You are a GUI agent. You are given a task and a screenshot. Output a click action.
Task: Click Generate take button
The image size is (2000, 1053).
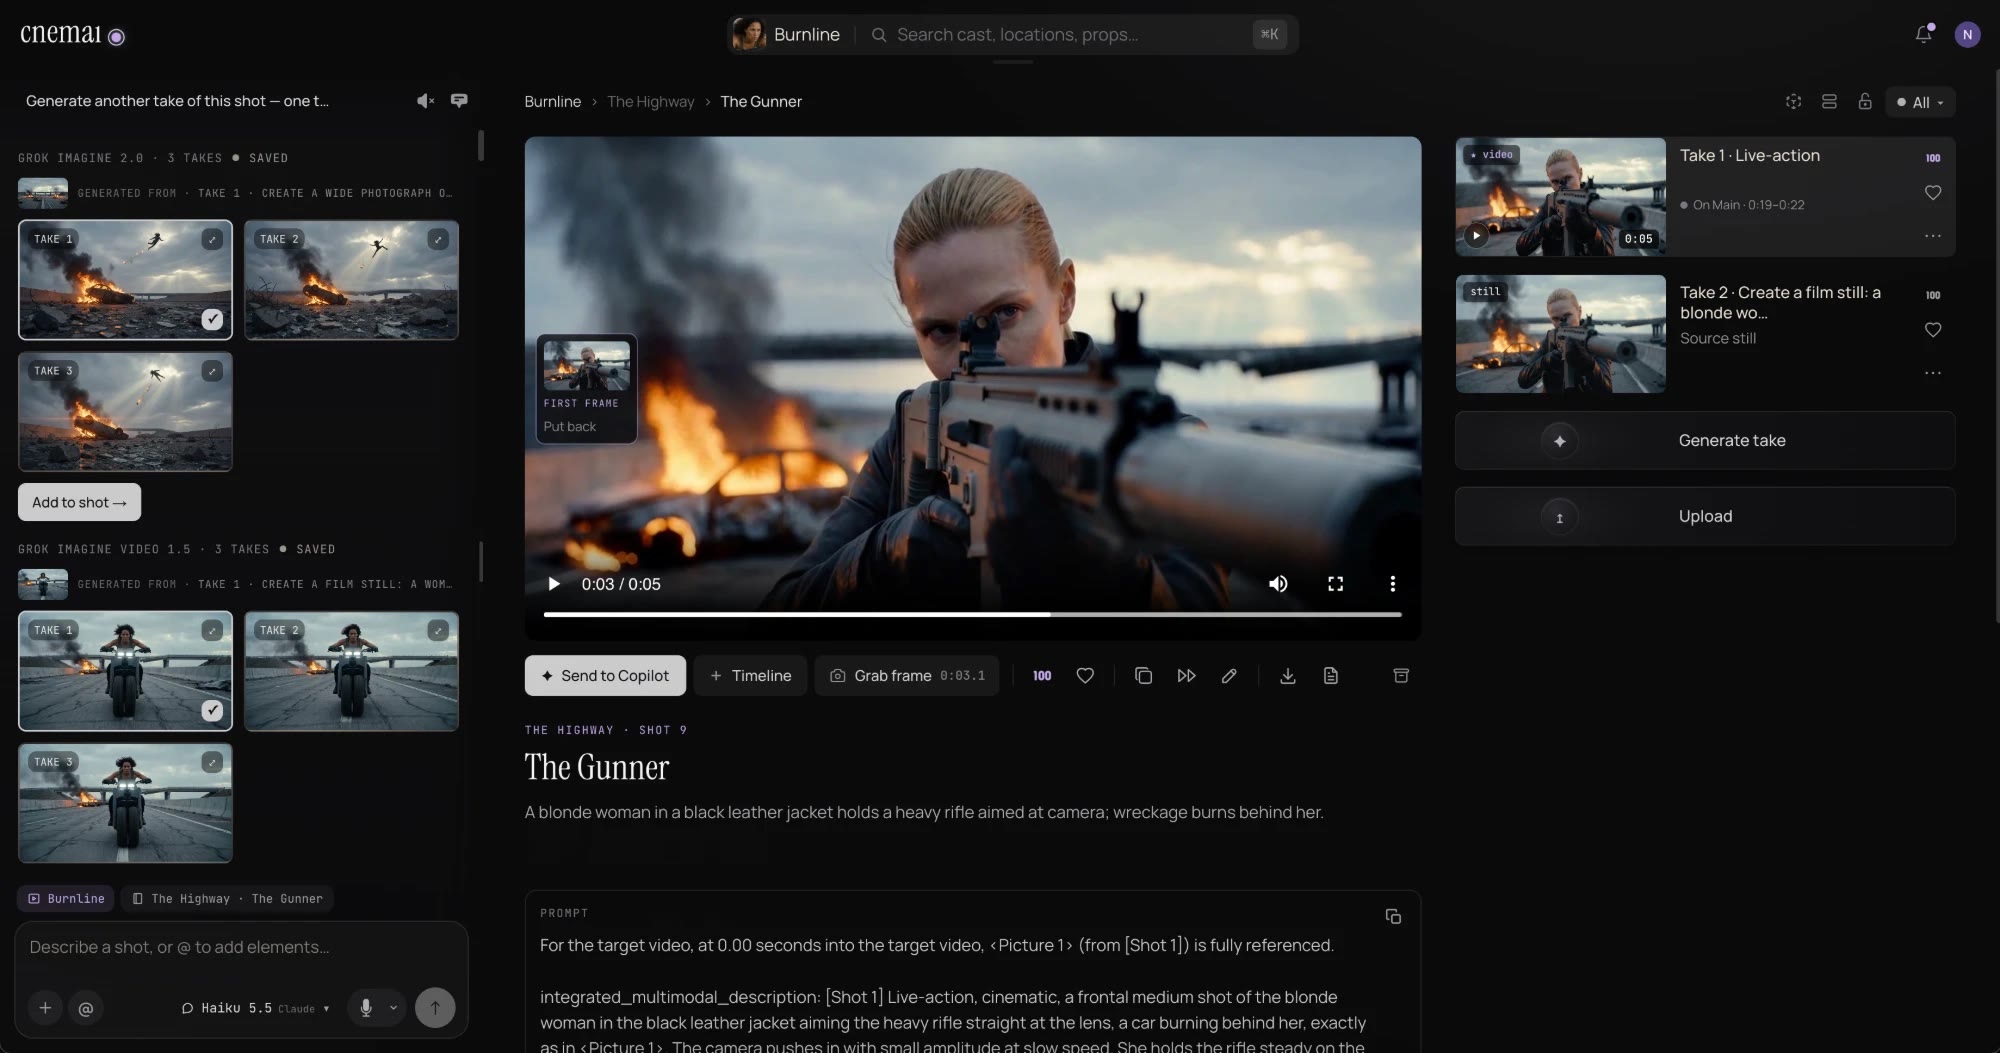point(1705,441)
